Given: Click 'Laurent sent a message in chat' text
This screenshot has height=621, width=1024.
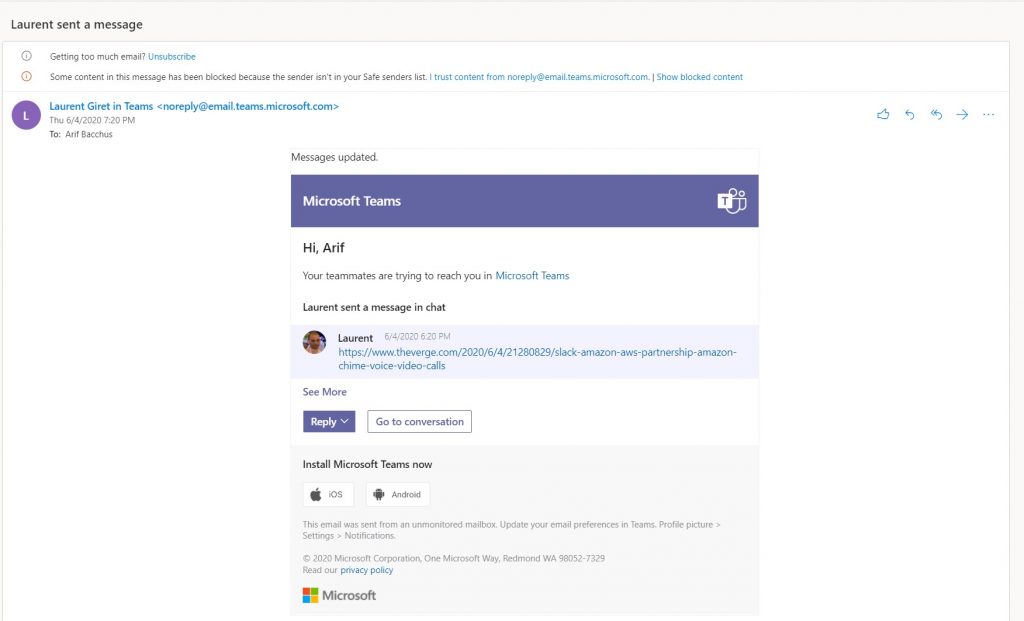Looking at the screenshot, I should tap(374, 307).
